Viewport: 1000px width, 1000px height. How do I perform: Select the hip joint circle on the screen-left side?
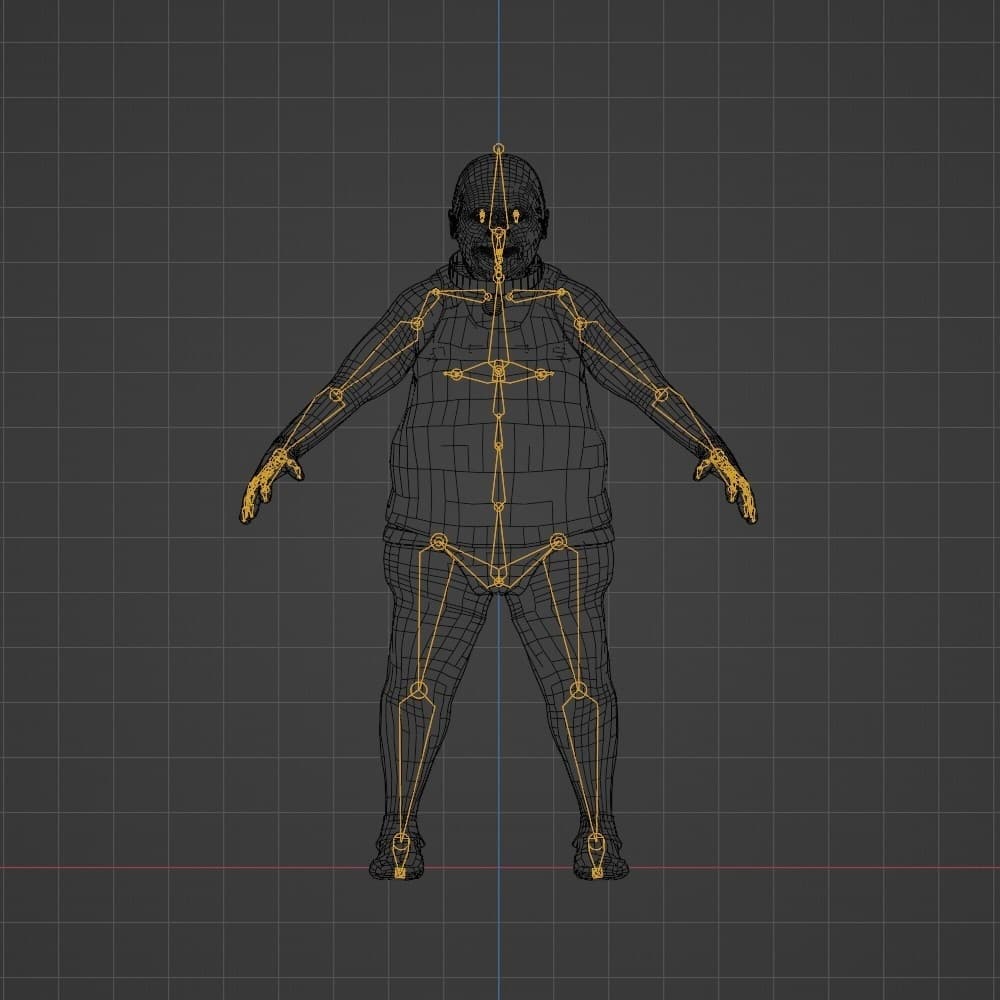point(438,542)
